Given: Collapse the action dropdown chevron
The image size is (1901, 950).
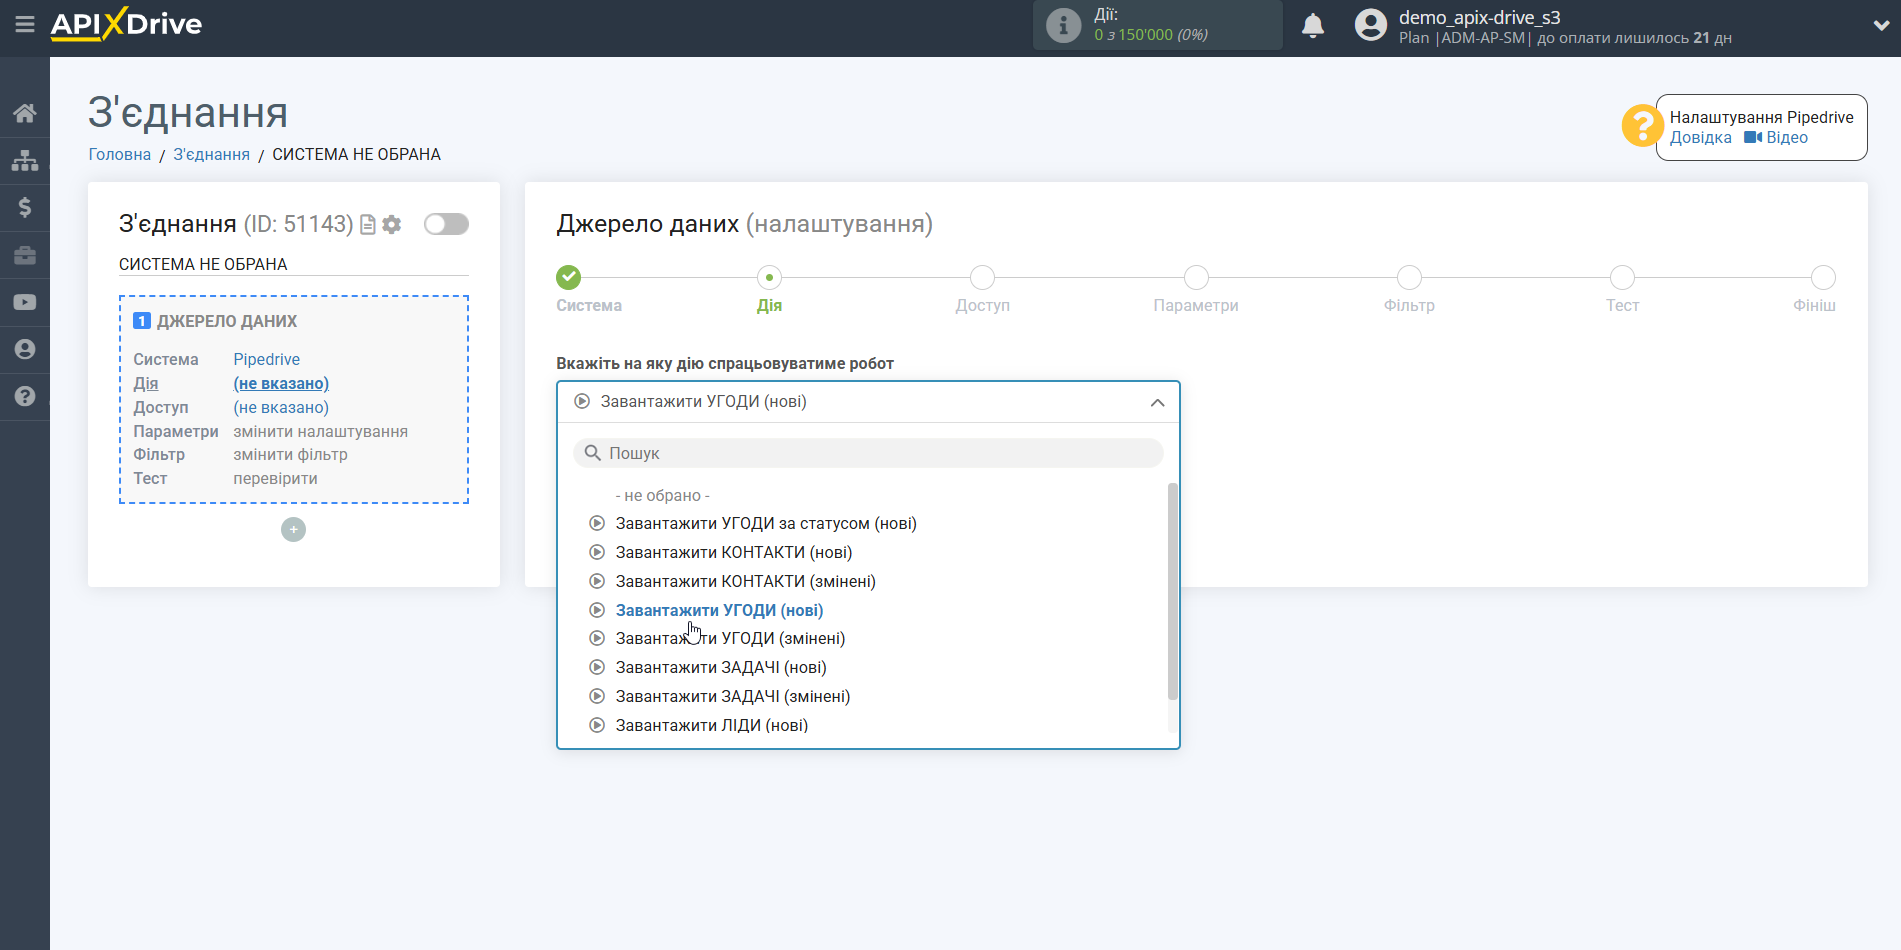Looking at the screenshot, I should pyautogui.click(x=1157, y=402).
